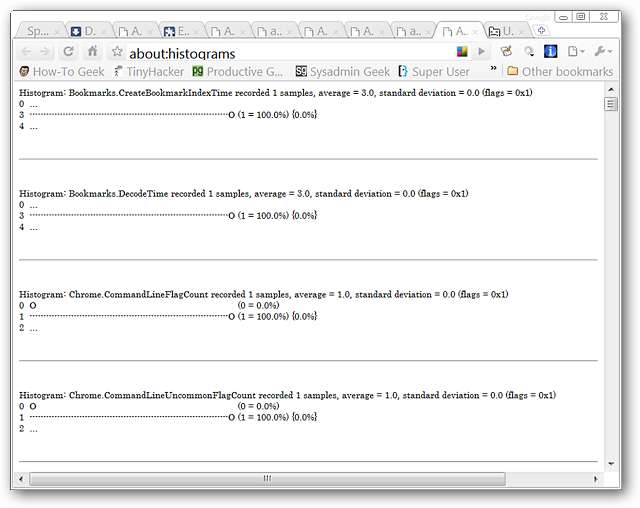Image resolution: width=640 pixels, height=508 pixels.
Task: Open the Other bookmarks folder
Action: point(560,72)
